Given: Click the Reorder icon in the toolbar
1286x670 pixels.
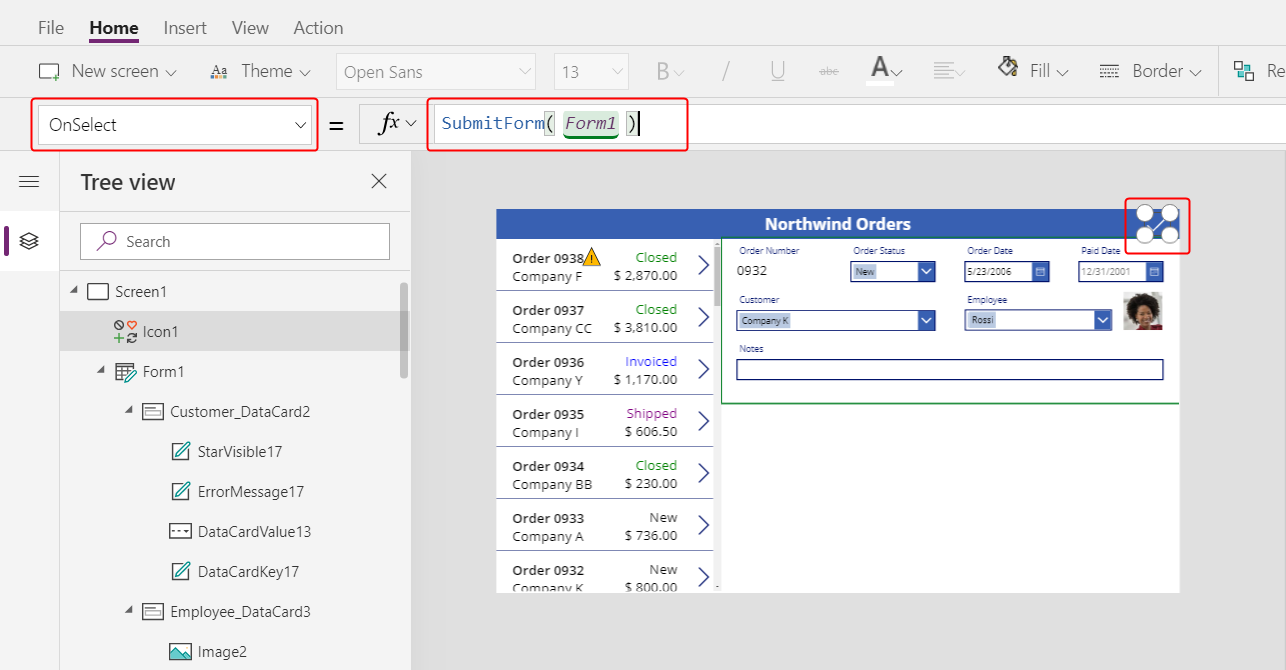Looking at the screenshot, I should (x=1244, y=70).
